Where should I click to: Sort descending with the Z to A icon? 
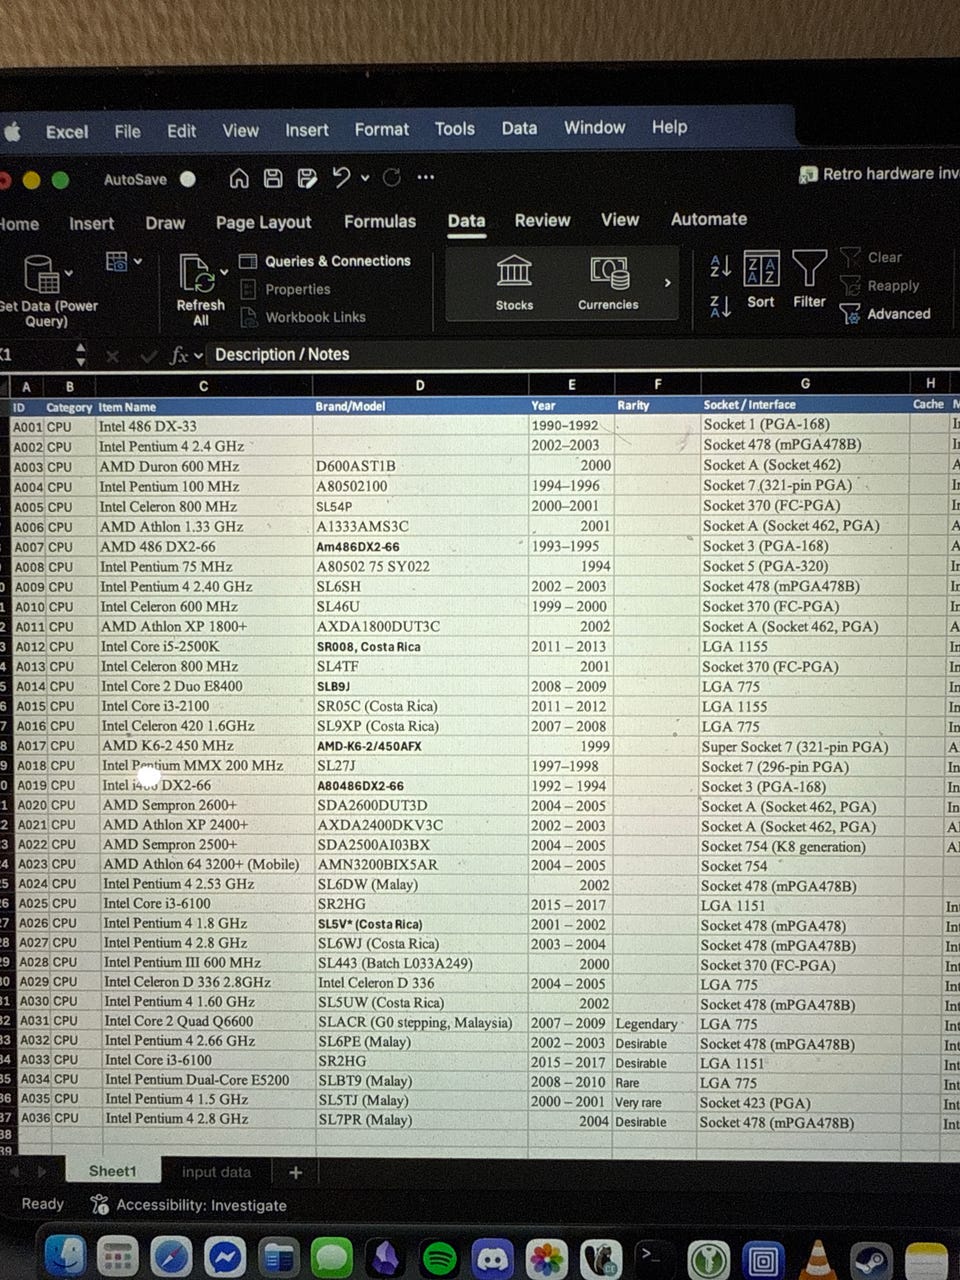pos(720,306)
